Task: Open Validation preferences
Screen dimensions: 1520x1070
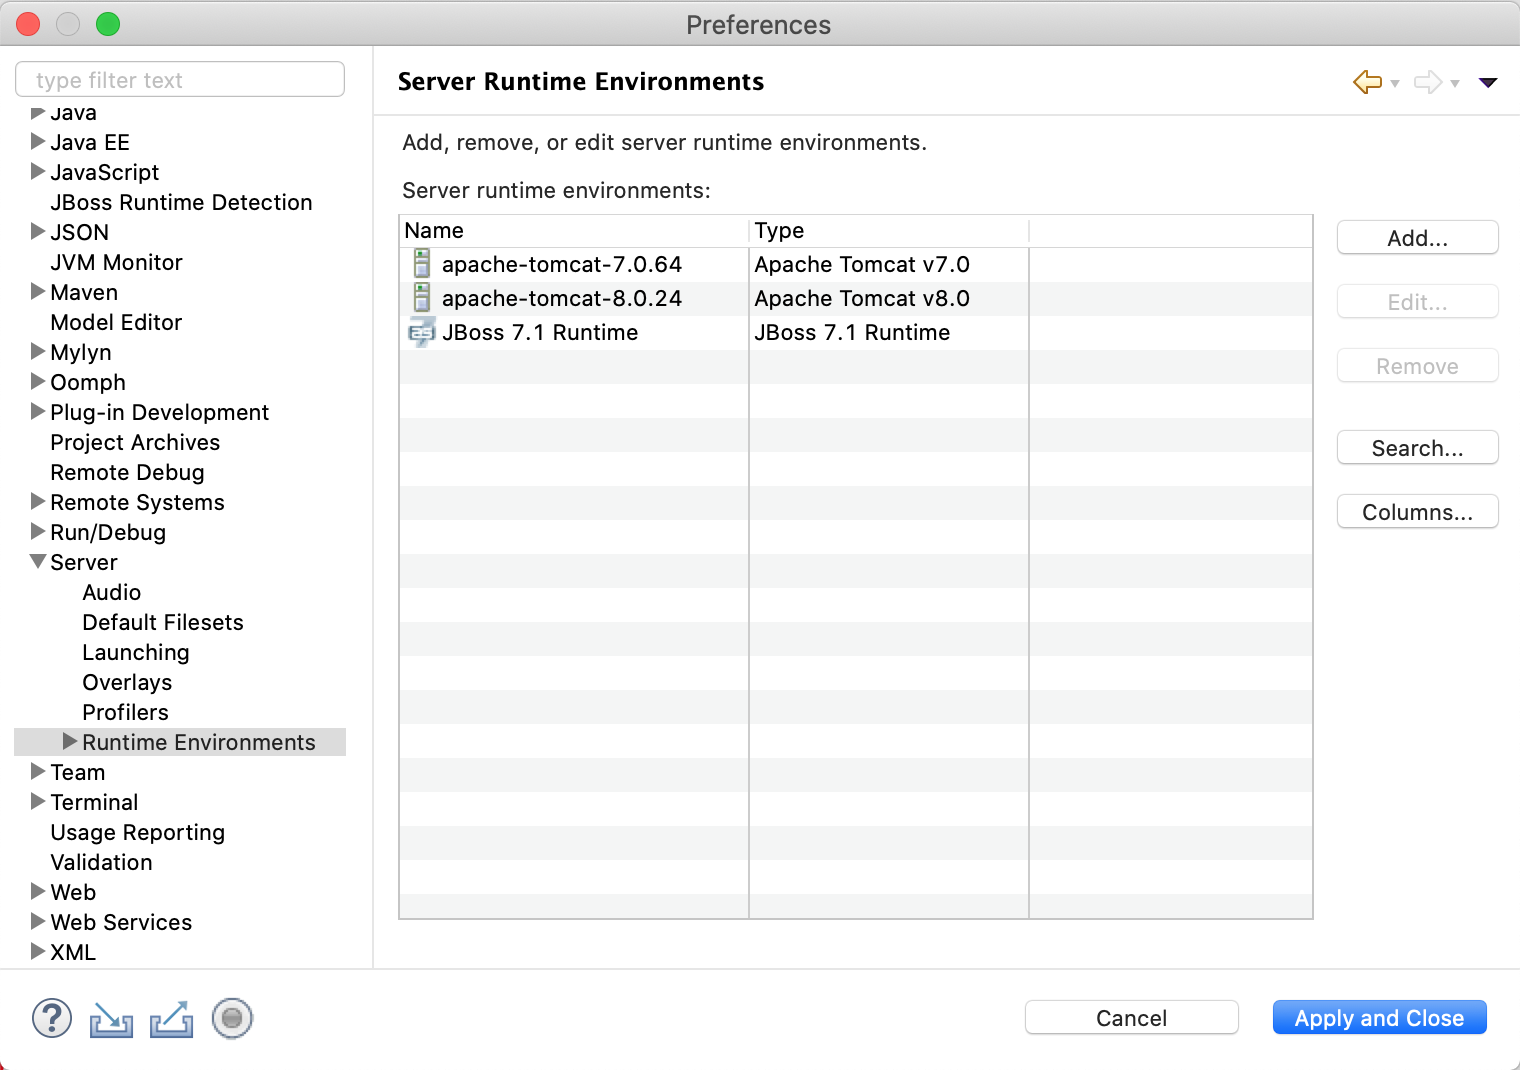Action: coord(101,862)
